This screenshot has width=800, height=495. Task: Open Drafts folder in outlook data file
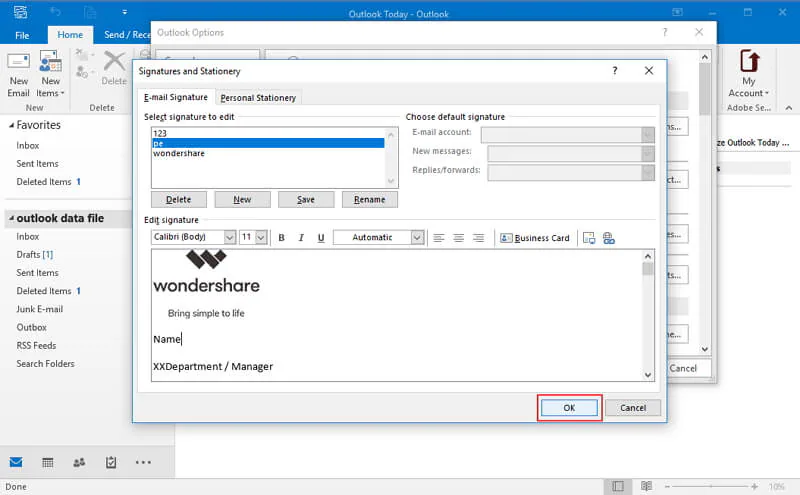point(35,254)
